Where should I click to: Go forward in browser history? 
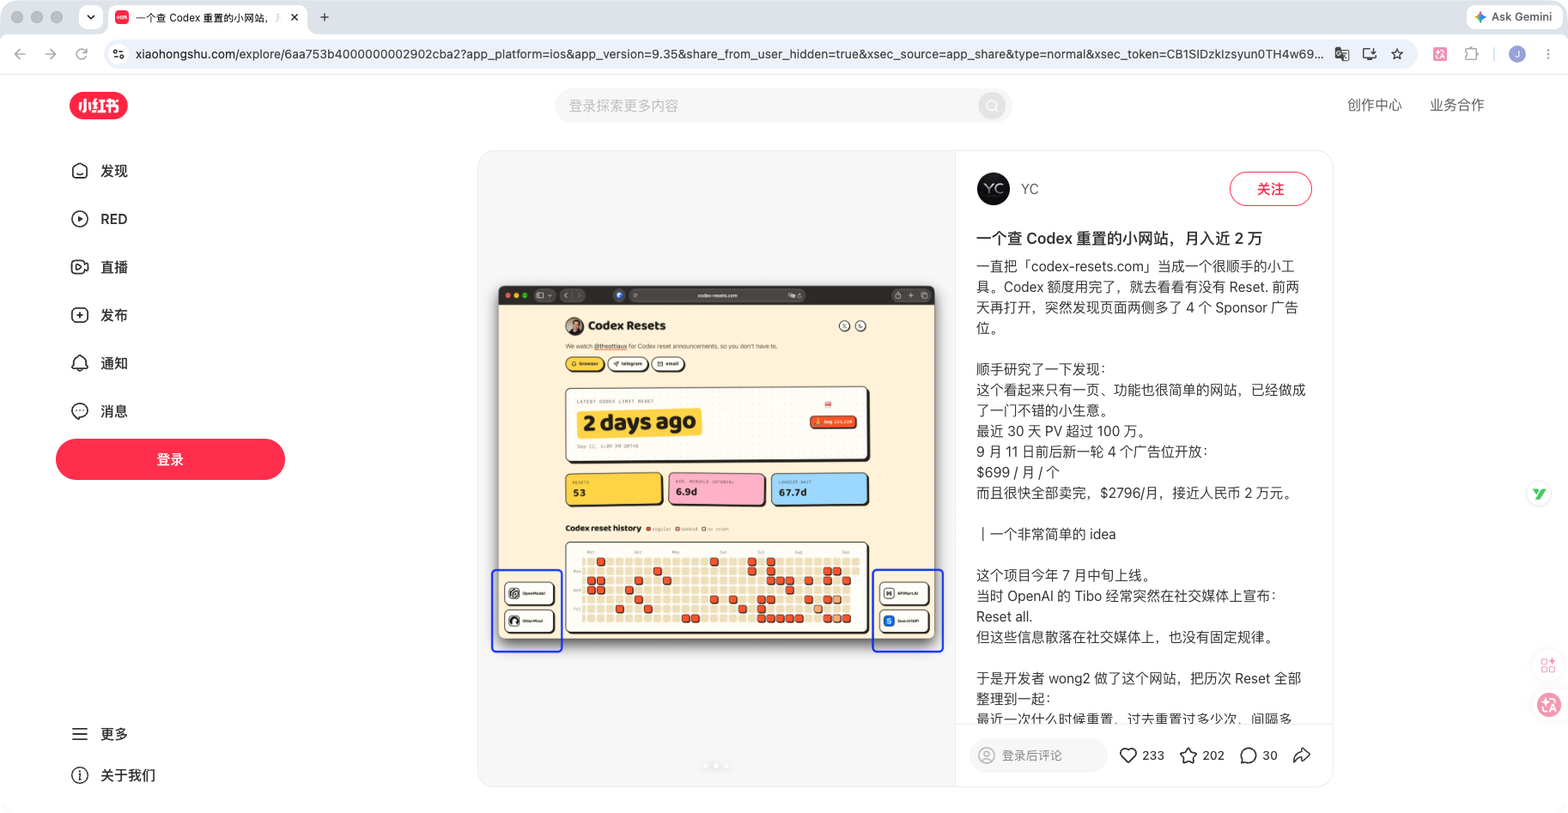(x=50, y=54)
